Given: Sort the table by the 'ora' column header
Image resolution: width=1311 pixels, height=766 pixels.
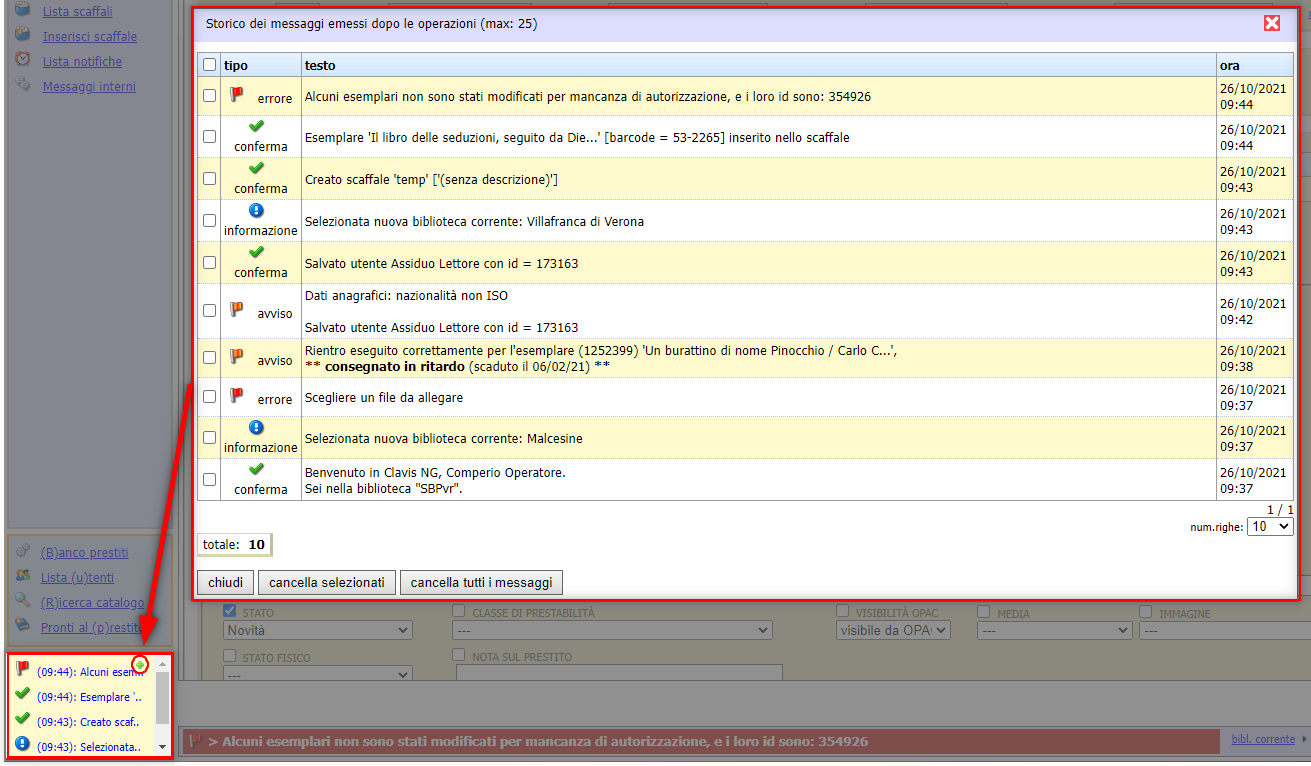Looking at the screenshot, I should 1229,65.
